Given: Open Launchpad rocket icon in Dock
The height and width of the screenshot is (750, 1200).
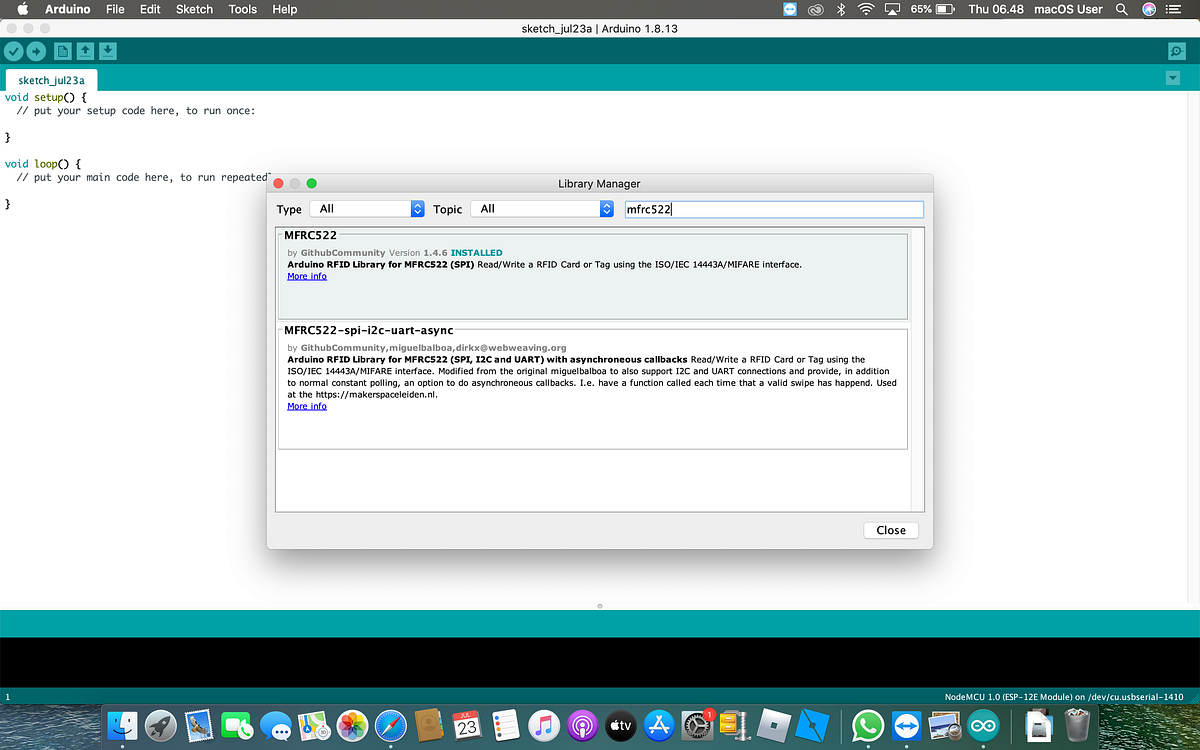Looking at the screenshot, I should click(160, 726).
